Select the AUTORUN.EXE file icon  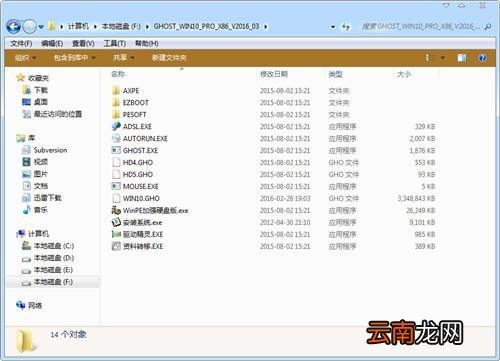tap(116, 138)
